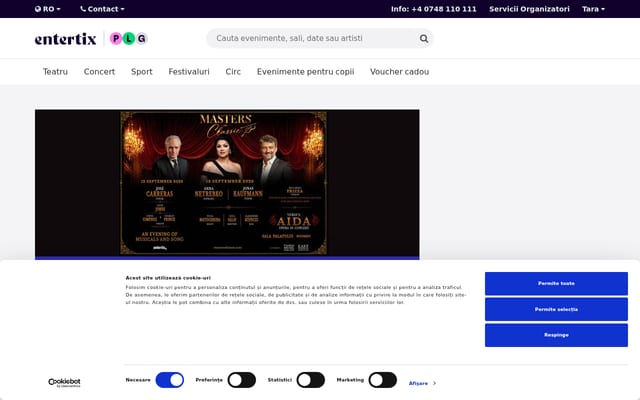Open Evenimente pentru copii category

click(305, 72)
